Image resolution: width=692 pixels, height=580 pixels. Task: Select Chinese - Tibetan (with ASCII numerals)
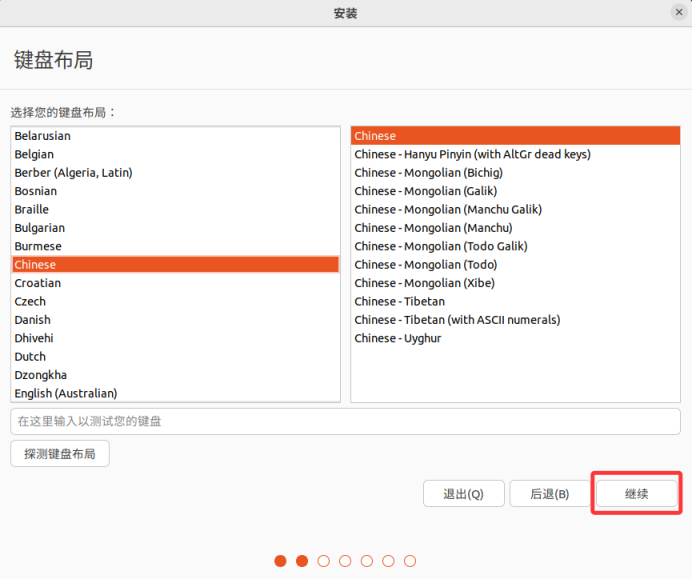pyautogui.click(x=515, y=320)
